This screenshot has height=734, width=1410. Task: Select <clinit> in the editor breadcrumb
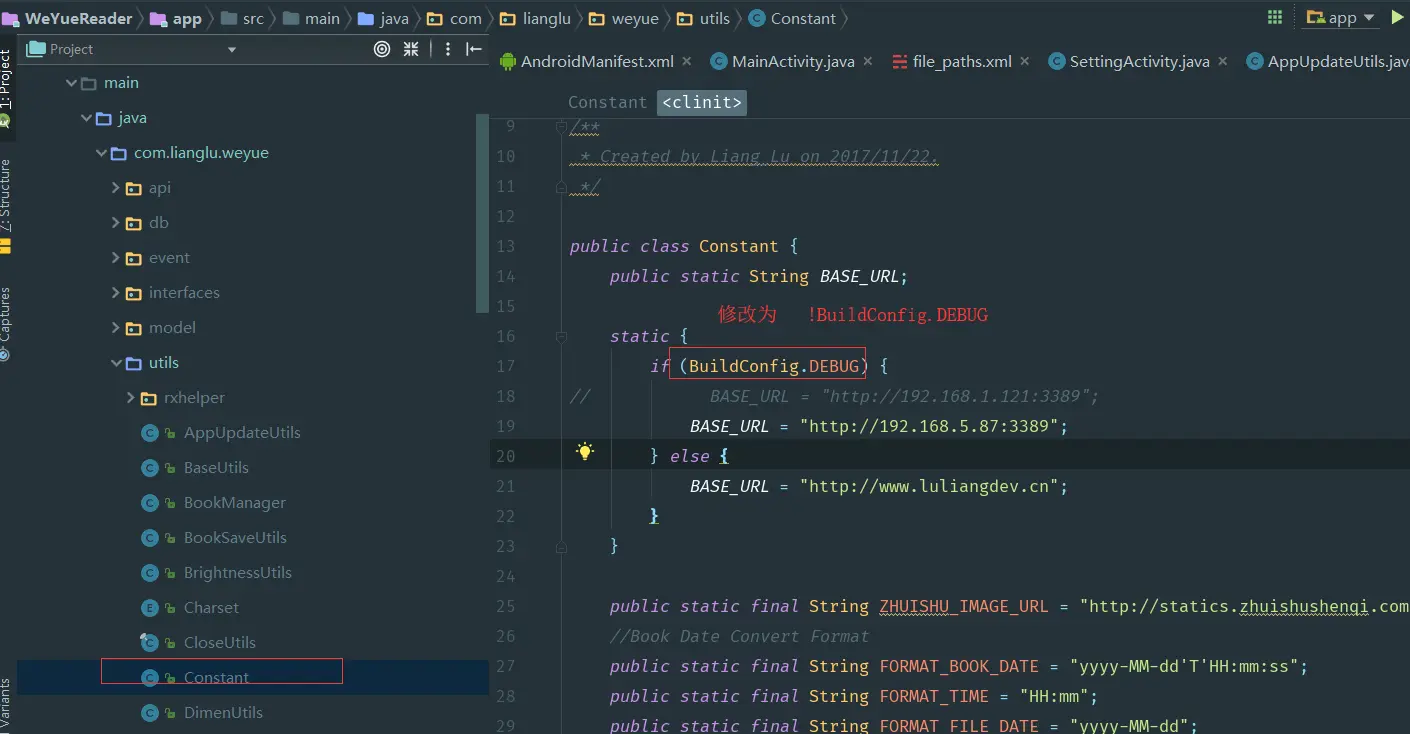(702, 102)
